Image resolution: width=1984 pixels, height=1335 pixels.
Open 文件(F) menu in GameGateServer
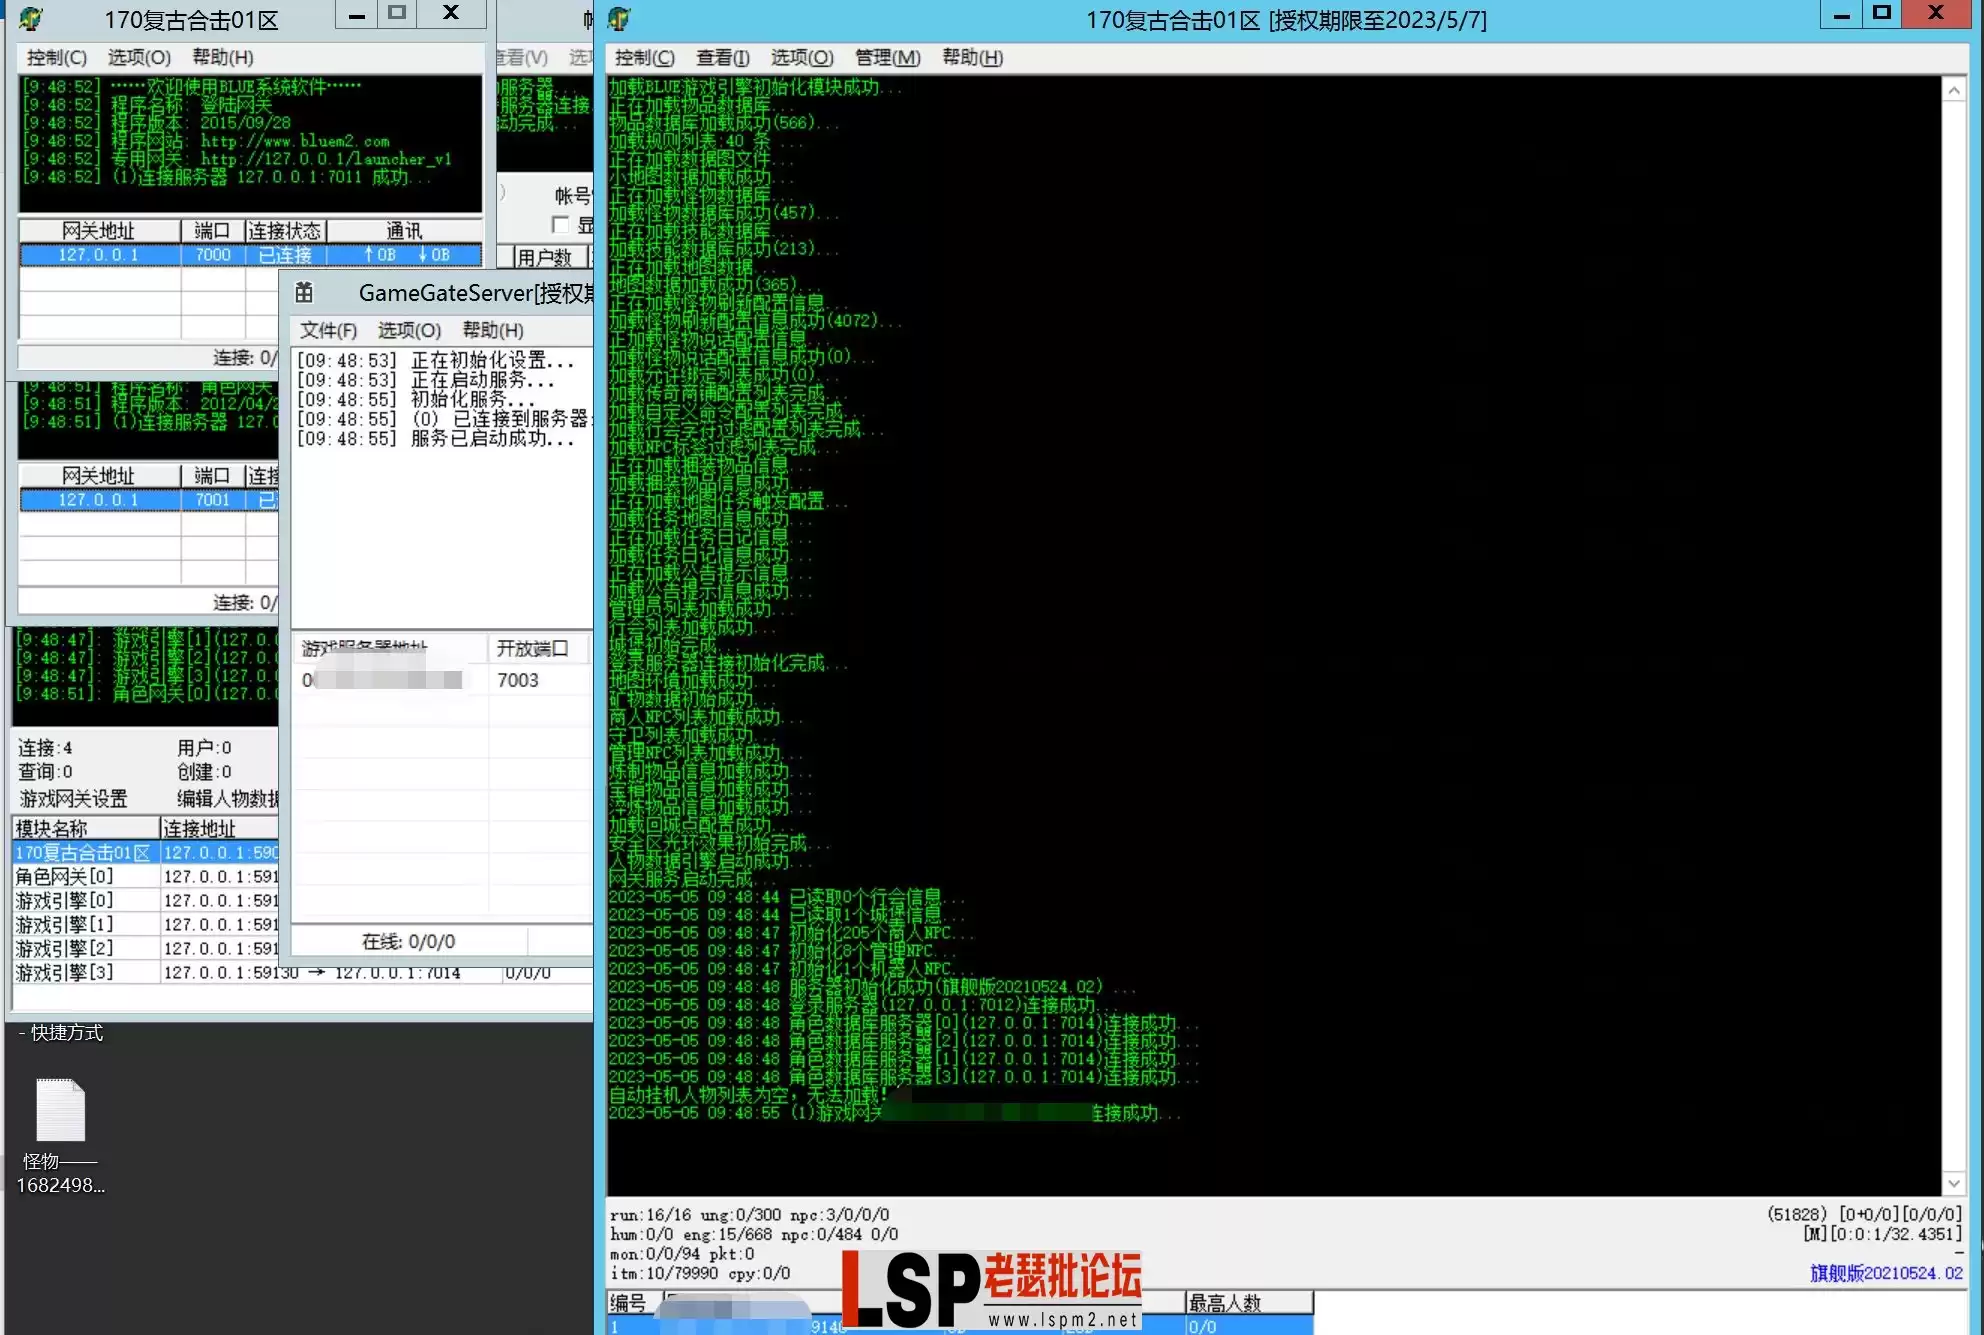[x=328, y=330]
